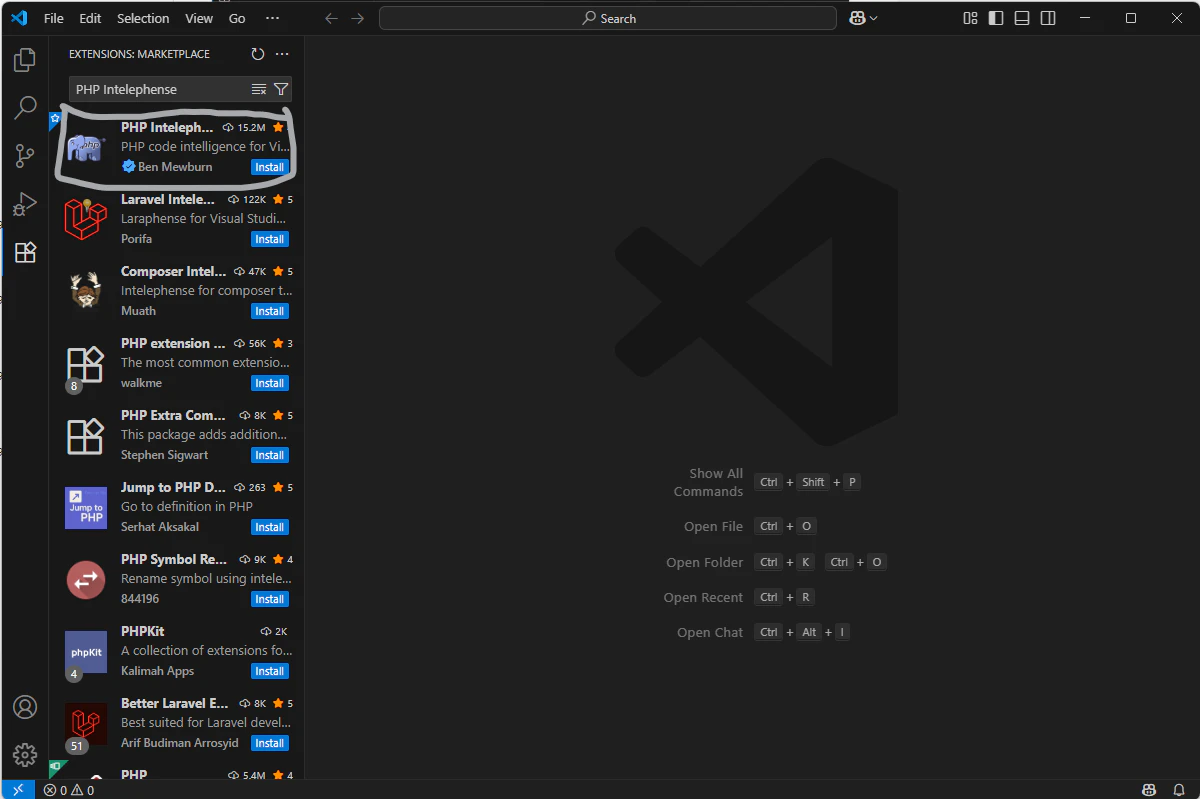Open the Selection menu

click(x=143, y=18)
